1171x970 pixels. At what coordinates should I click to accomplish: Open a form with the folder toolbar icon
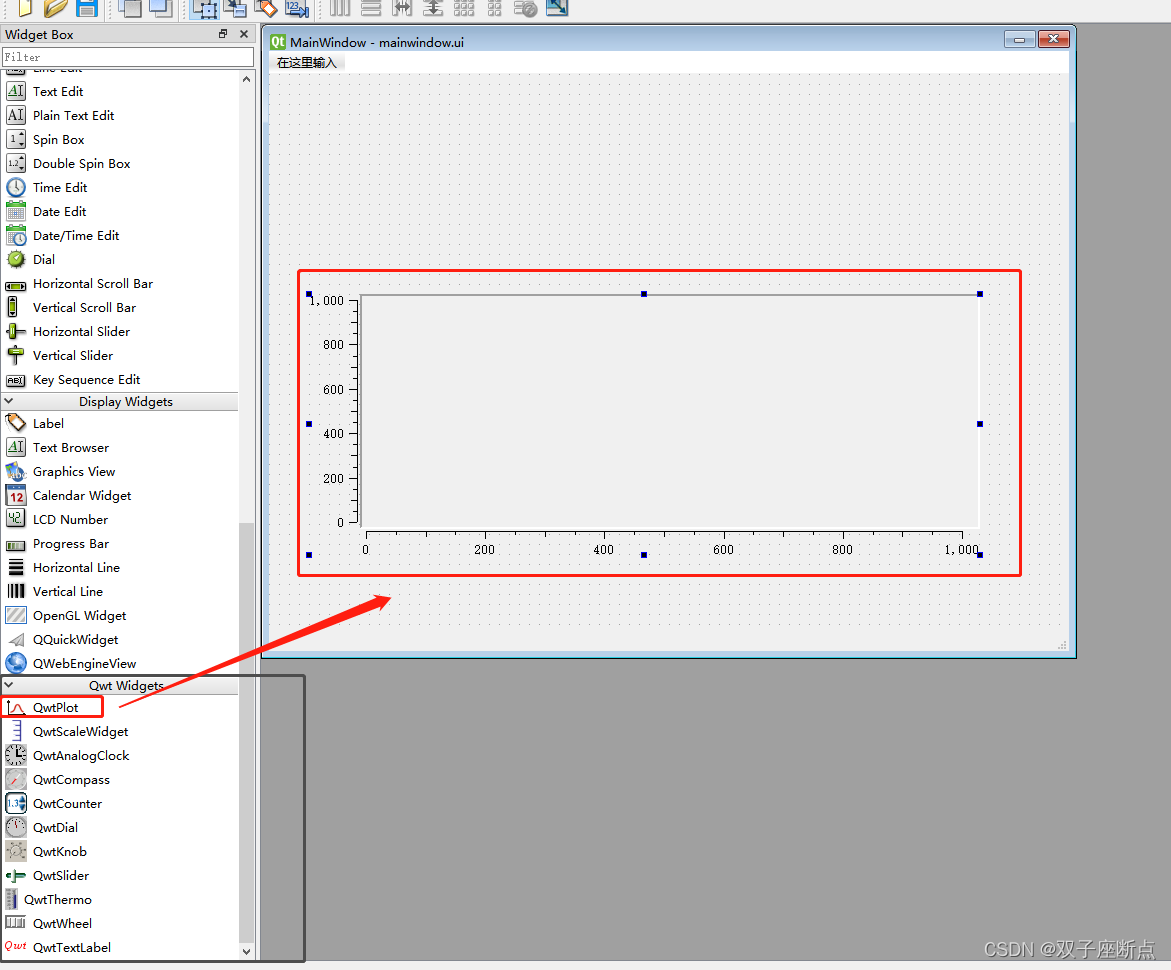[55, 8]
